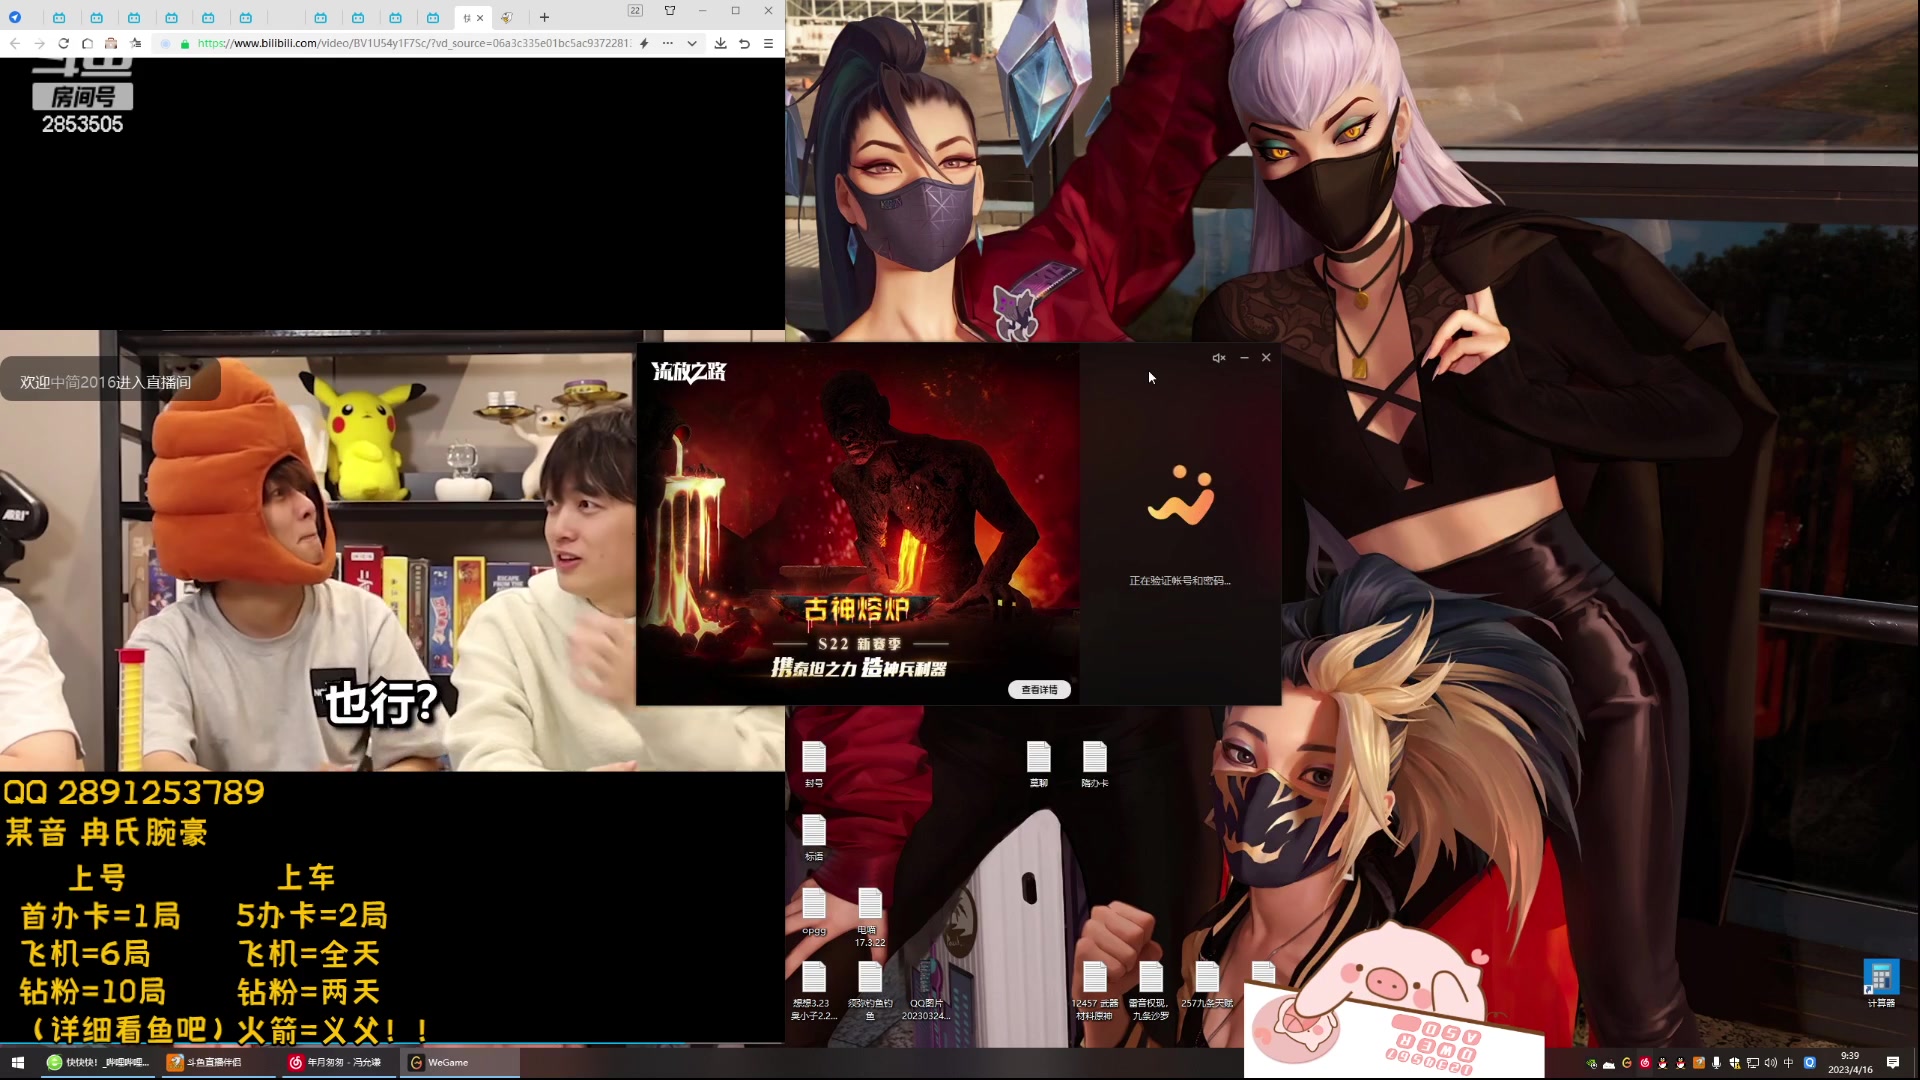1920x1080 pixels.
Task: Click the 古神熔炉 season banner
Action: click(858, 524)
